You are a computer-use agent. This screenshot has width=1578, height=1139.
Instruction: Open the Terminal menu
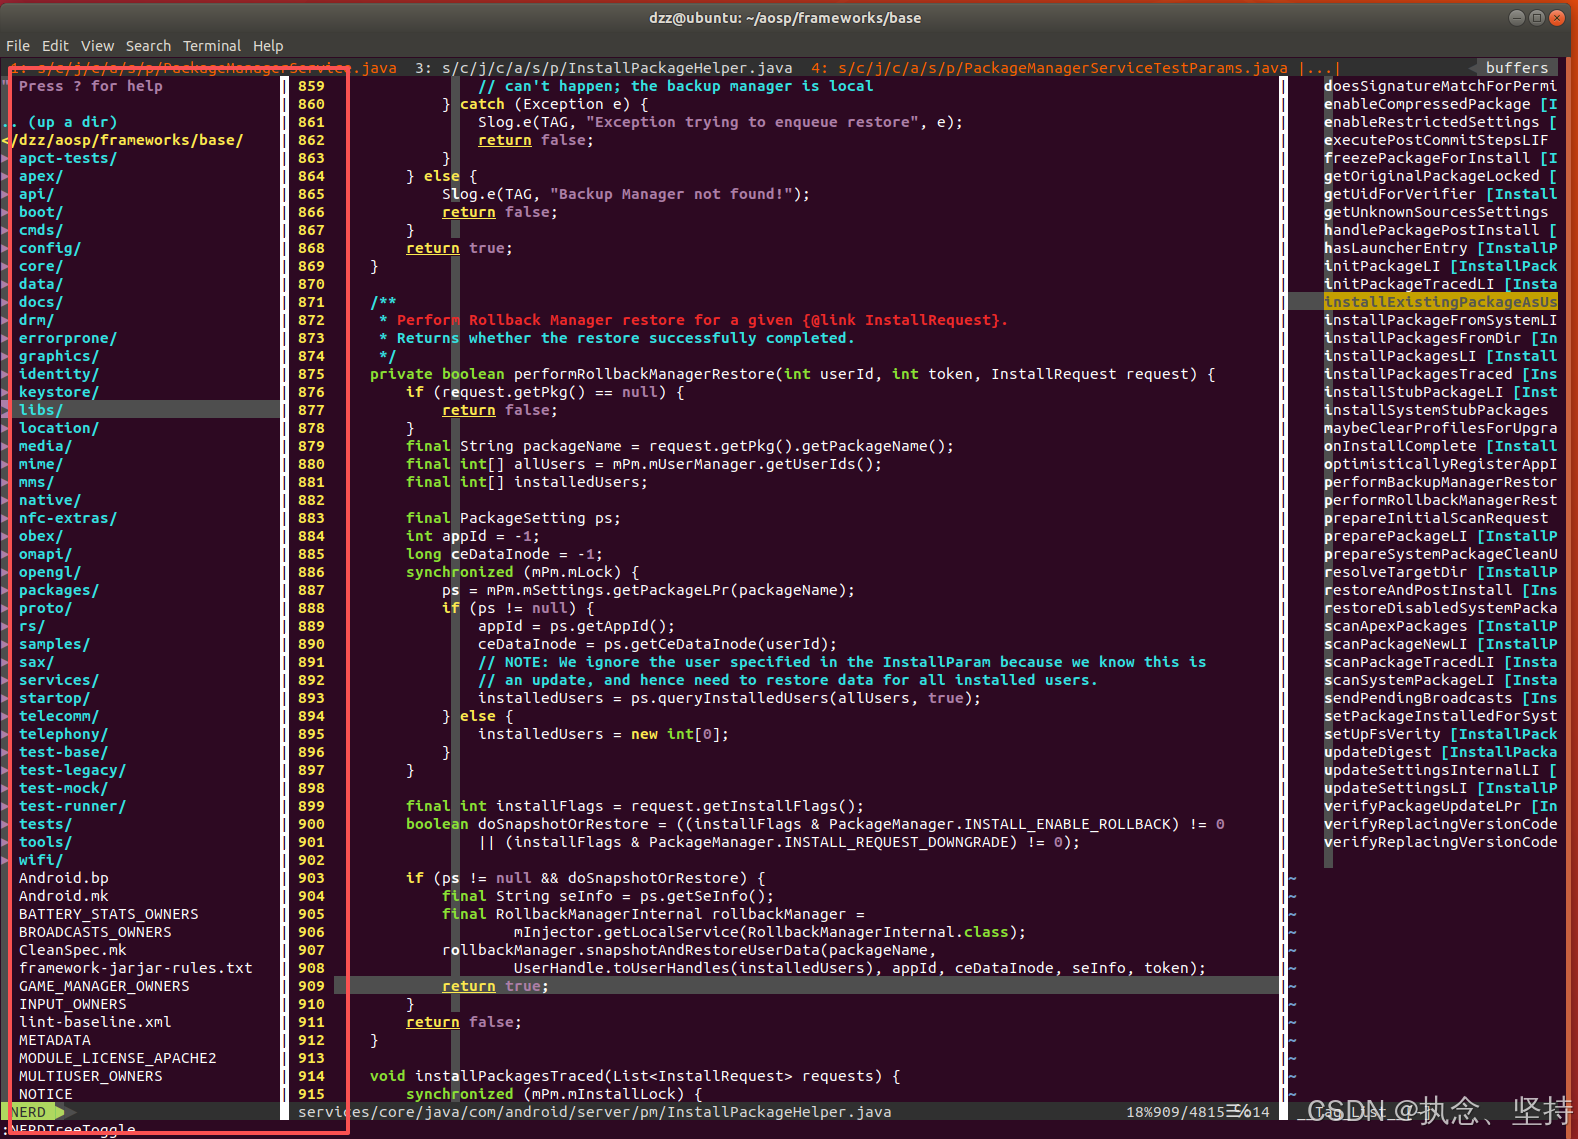(212, 46)
